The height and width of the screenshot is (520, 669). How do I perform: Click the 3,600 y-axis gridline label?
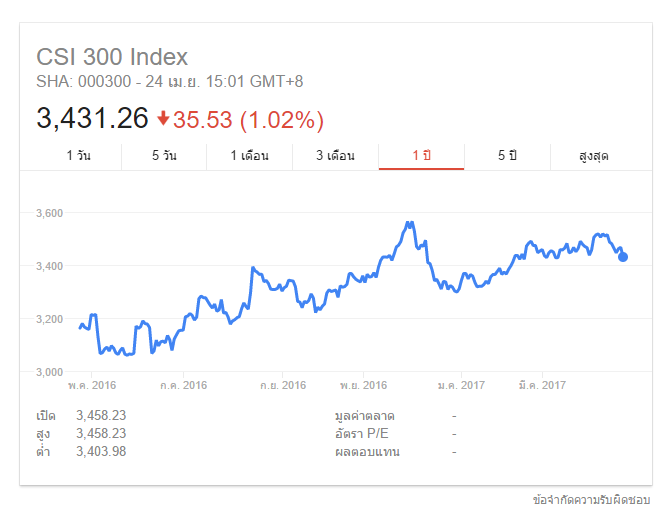pos(49,213)
